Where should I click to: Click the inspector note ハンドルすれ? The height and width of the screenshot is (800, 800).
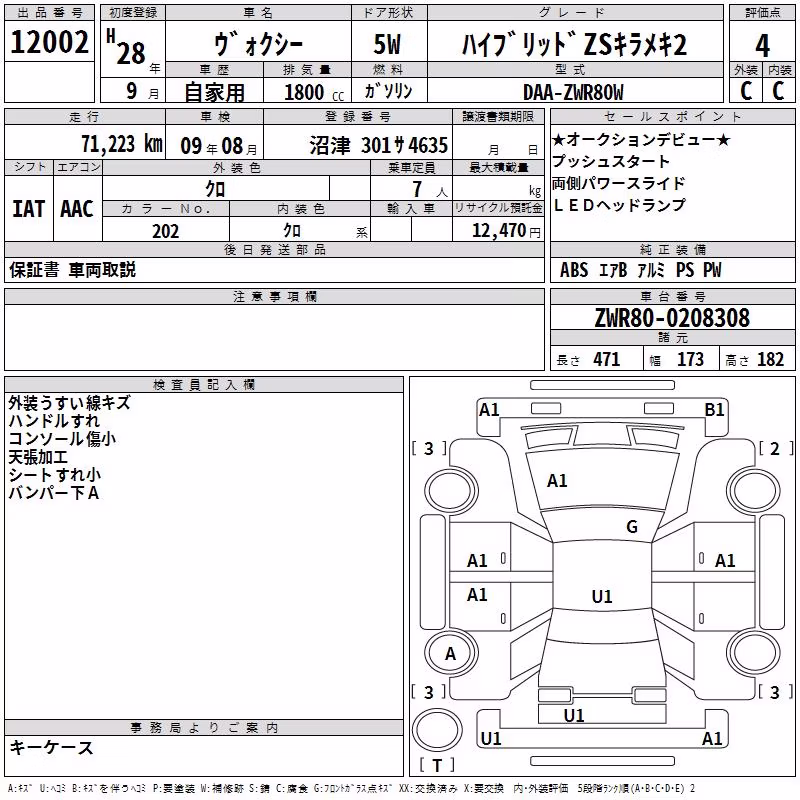pos(54,421)
